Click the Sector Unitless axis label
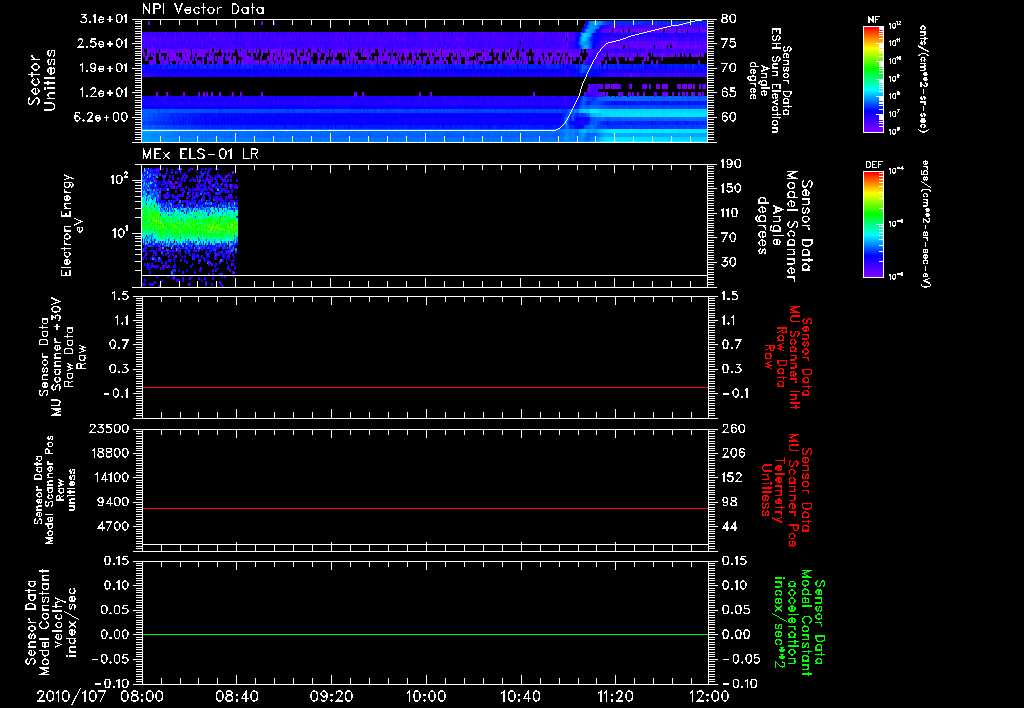1024x708 pixels. tap(41, 80)
